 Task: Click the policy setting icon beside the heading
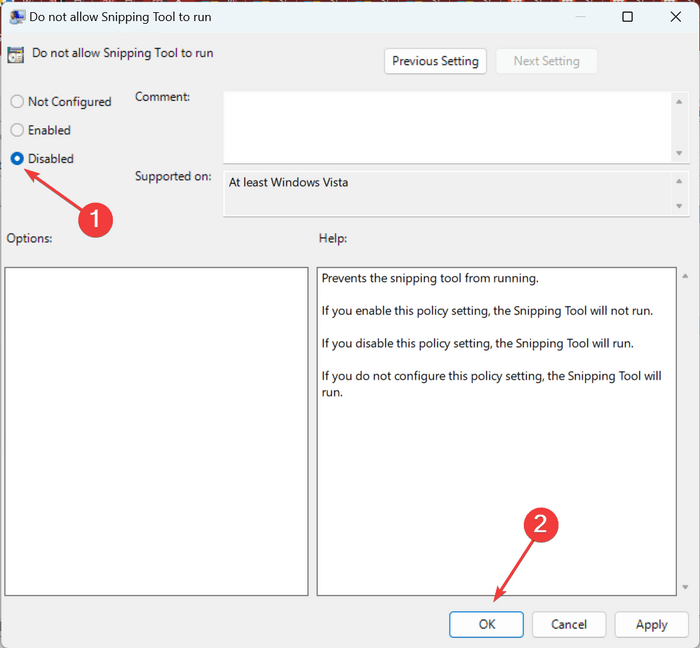(x=16, y=55)
